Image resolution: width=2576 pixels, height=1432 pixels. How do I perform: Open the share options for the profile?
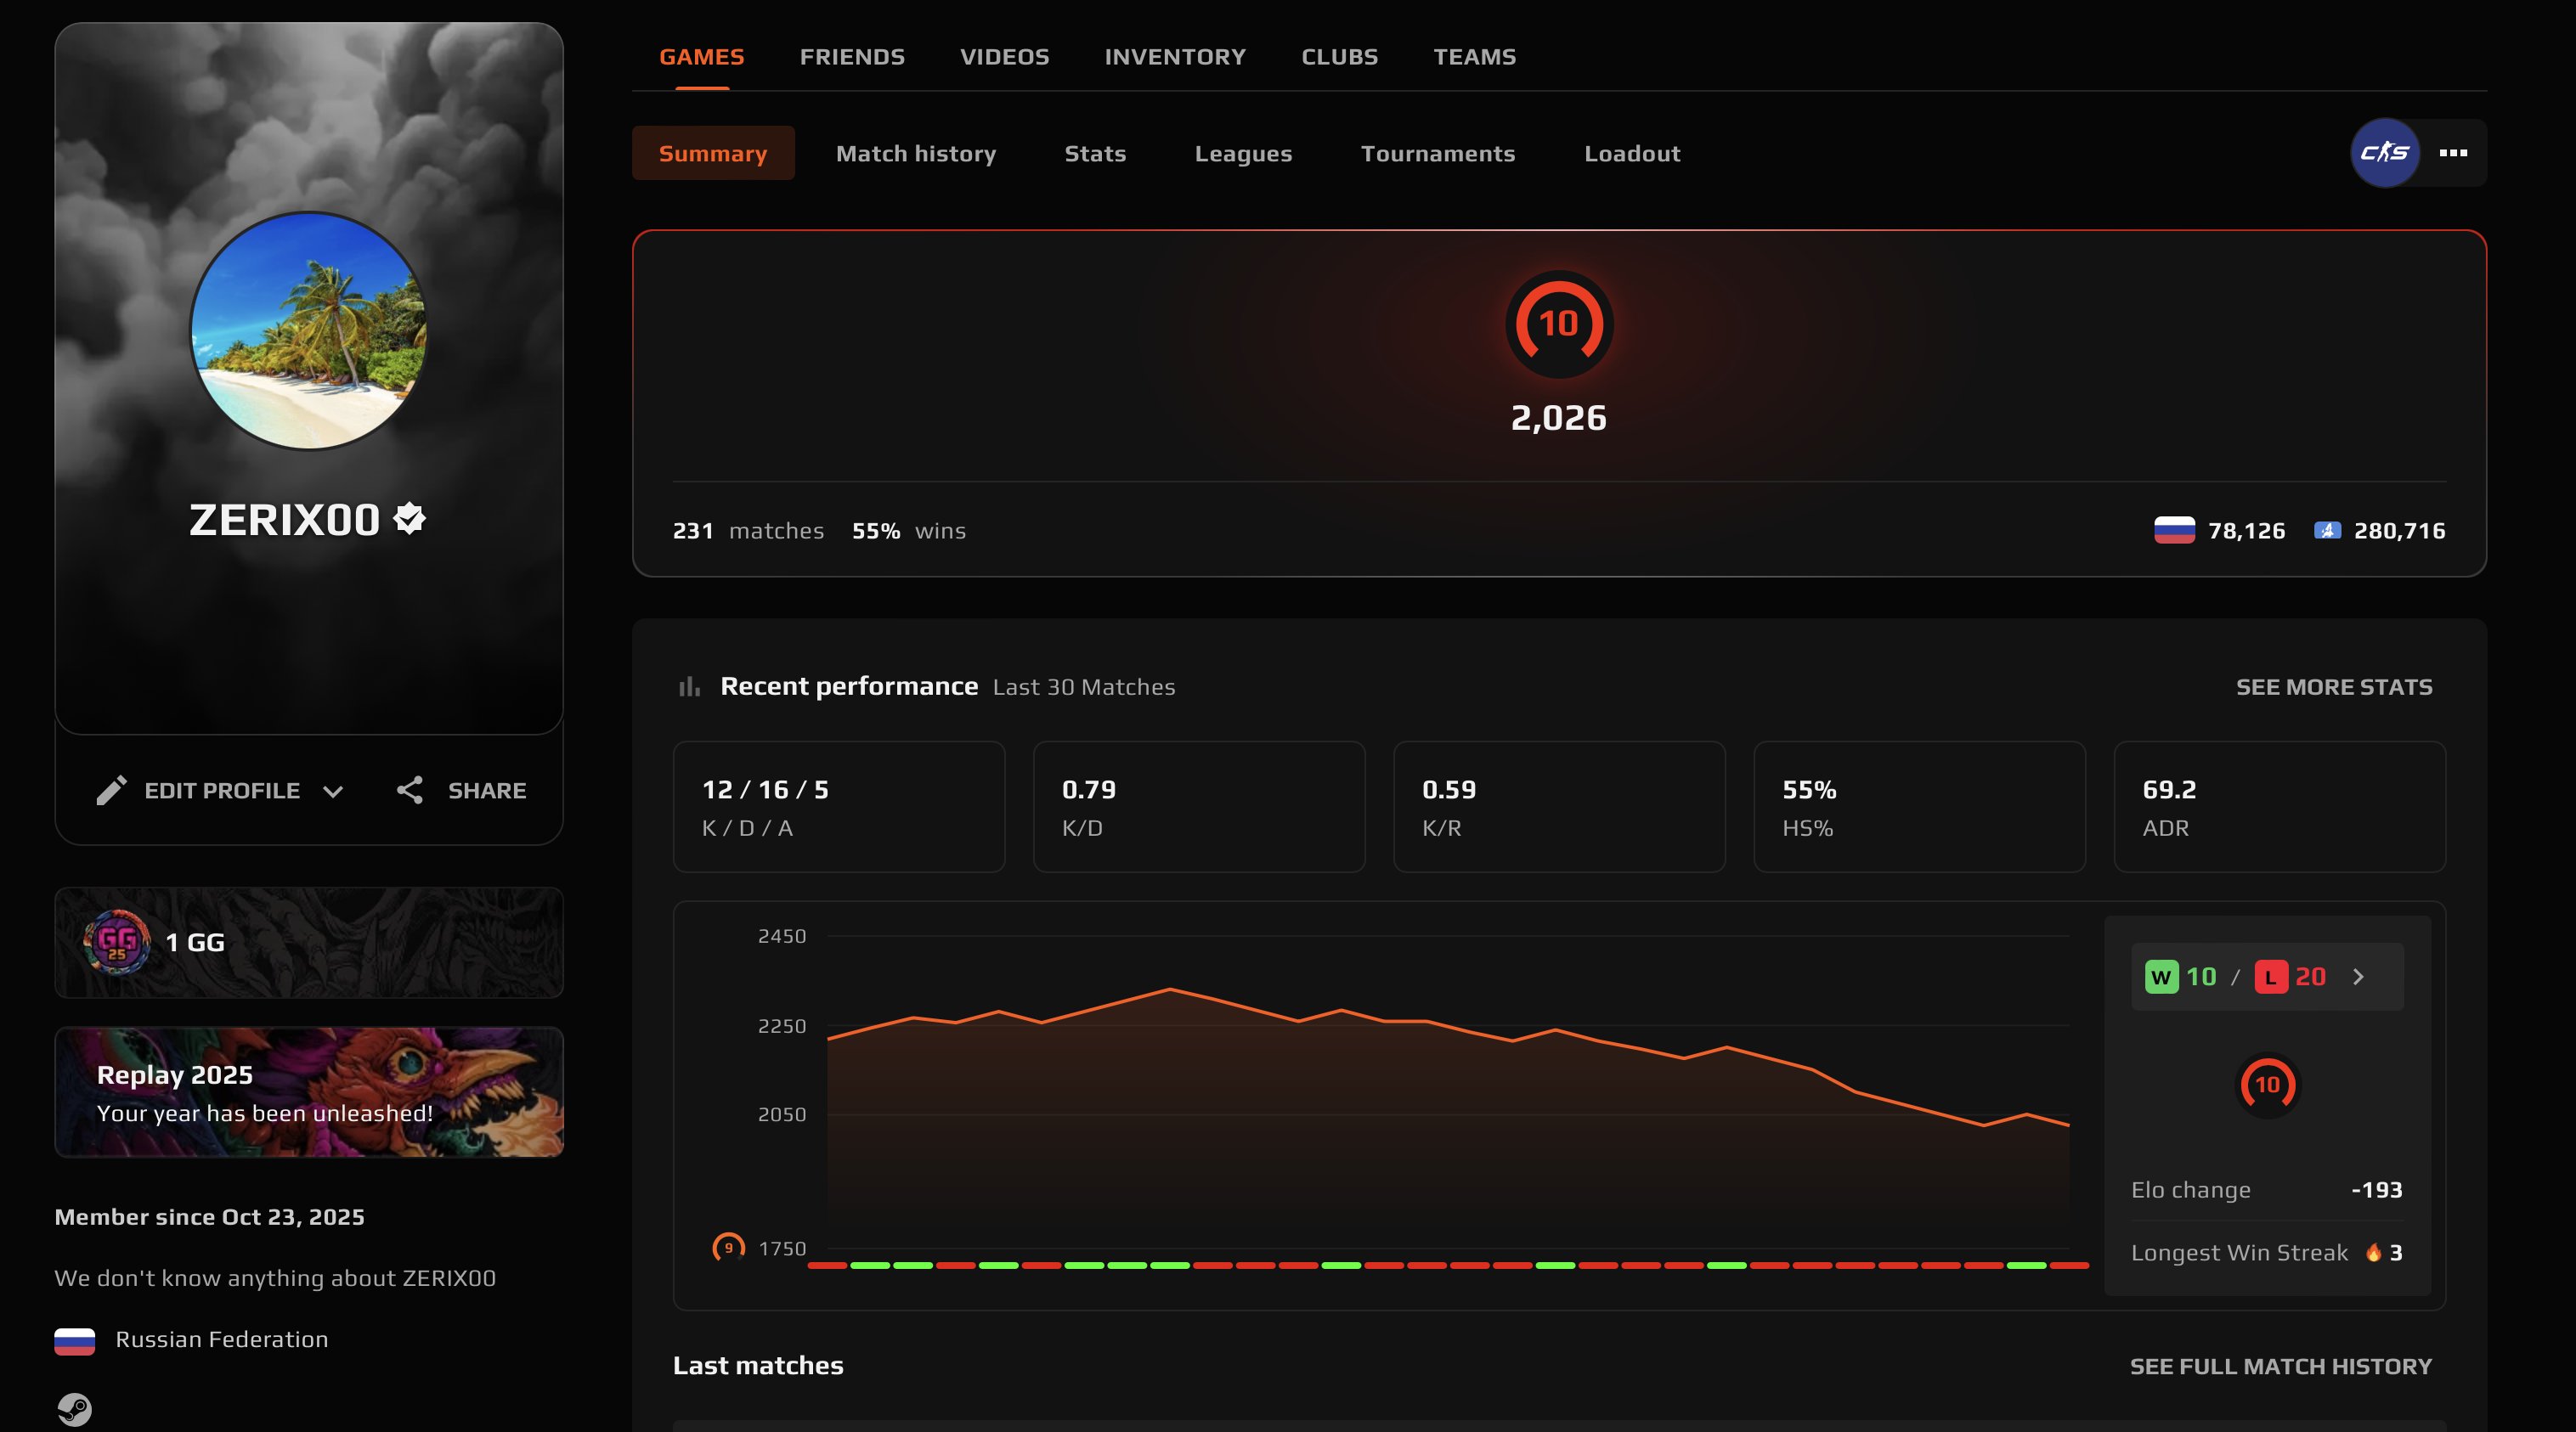tap(460, 790)
